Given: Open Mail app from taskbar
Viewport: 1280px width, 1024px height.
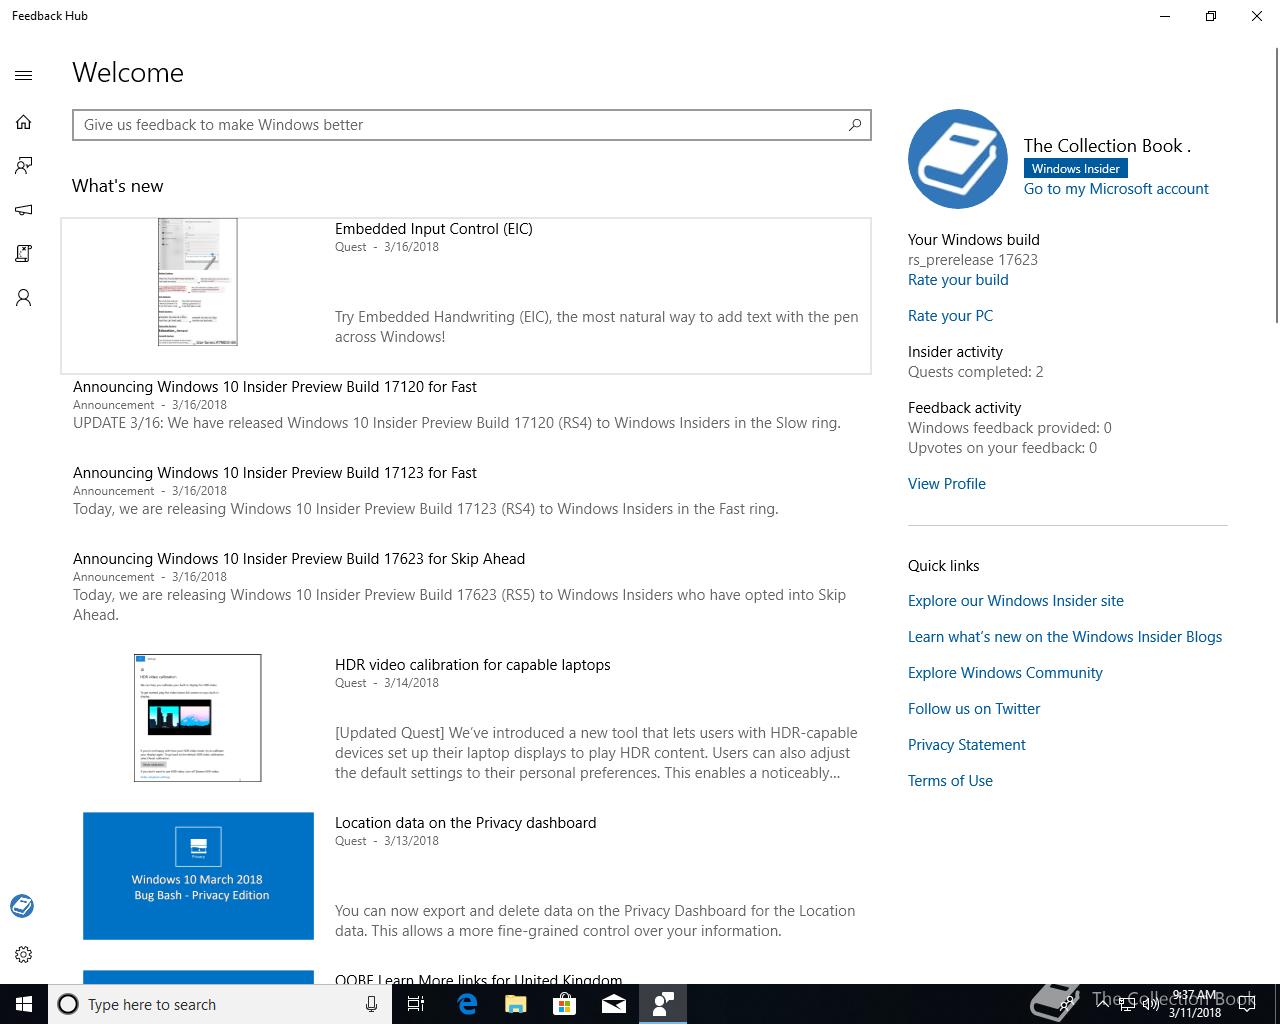Looking at the screenshot, I should click(x=614, y=1004).
